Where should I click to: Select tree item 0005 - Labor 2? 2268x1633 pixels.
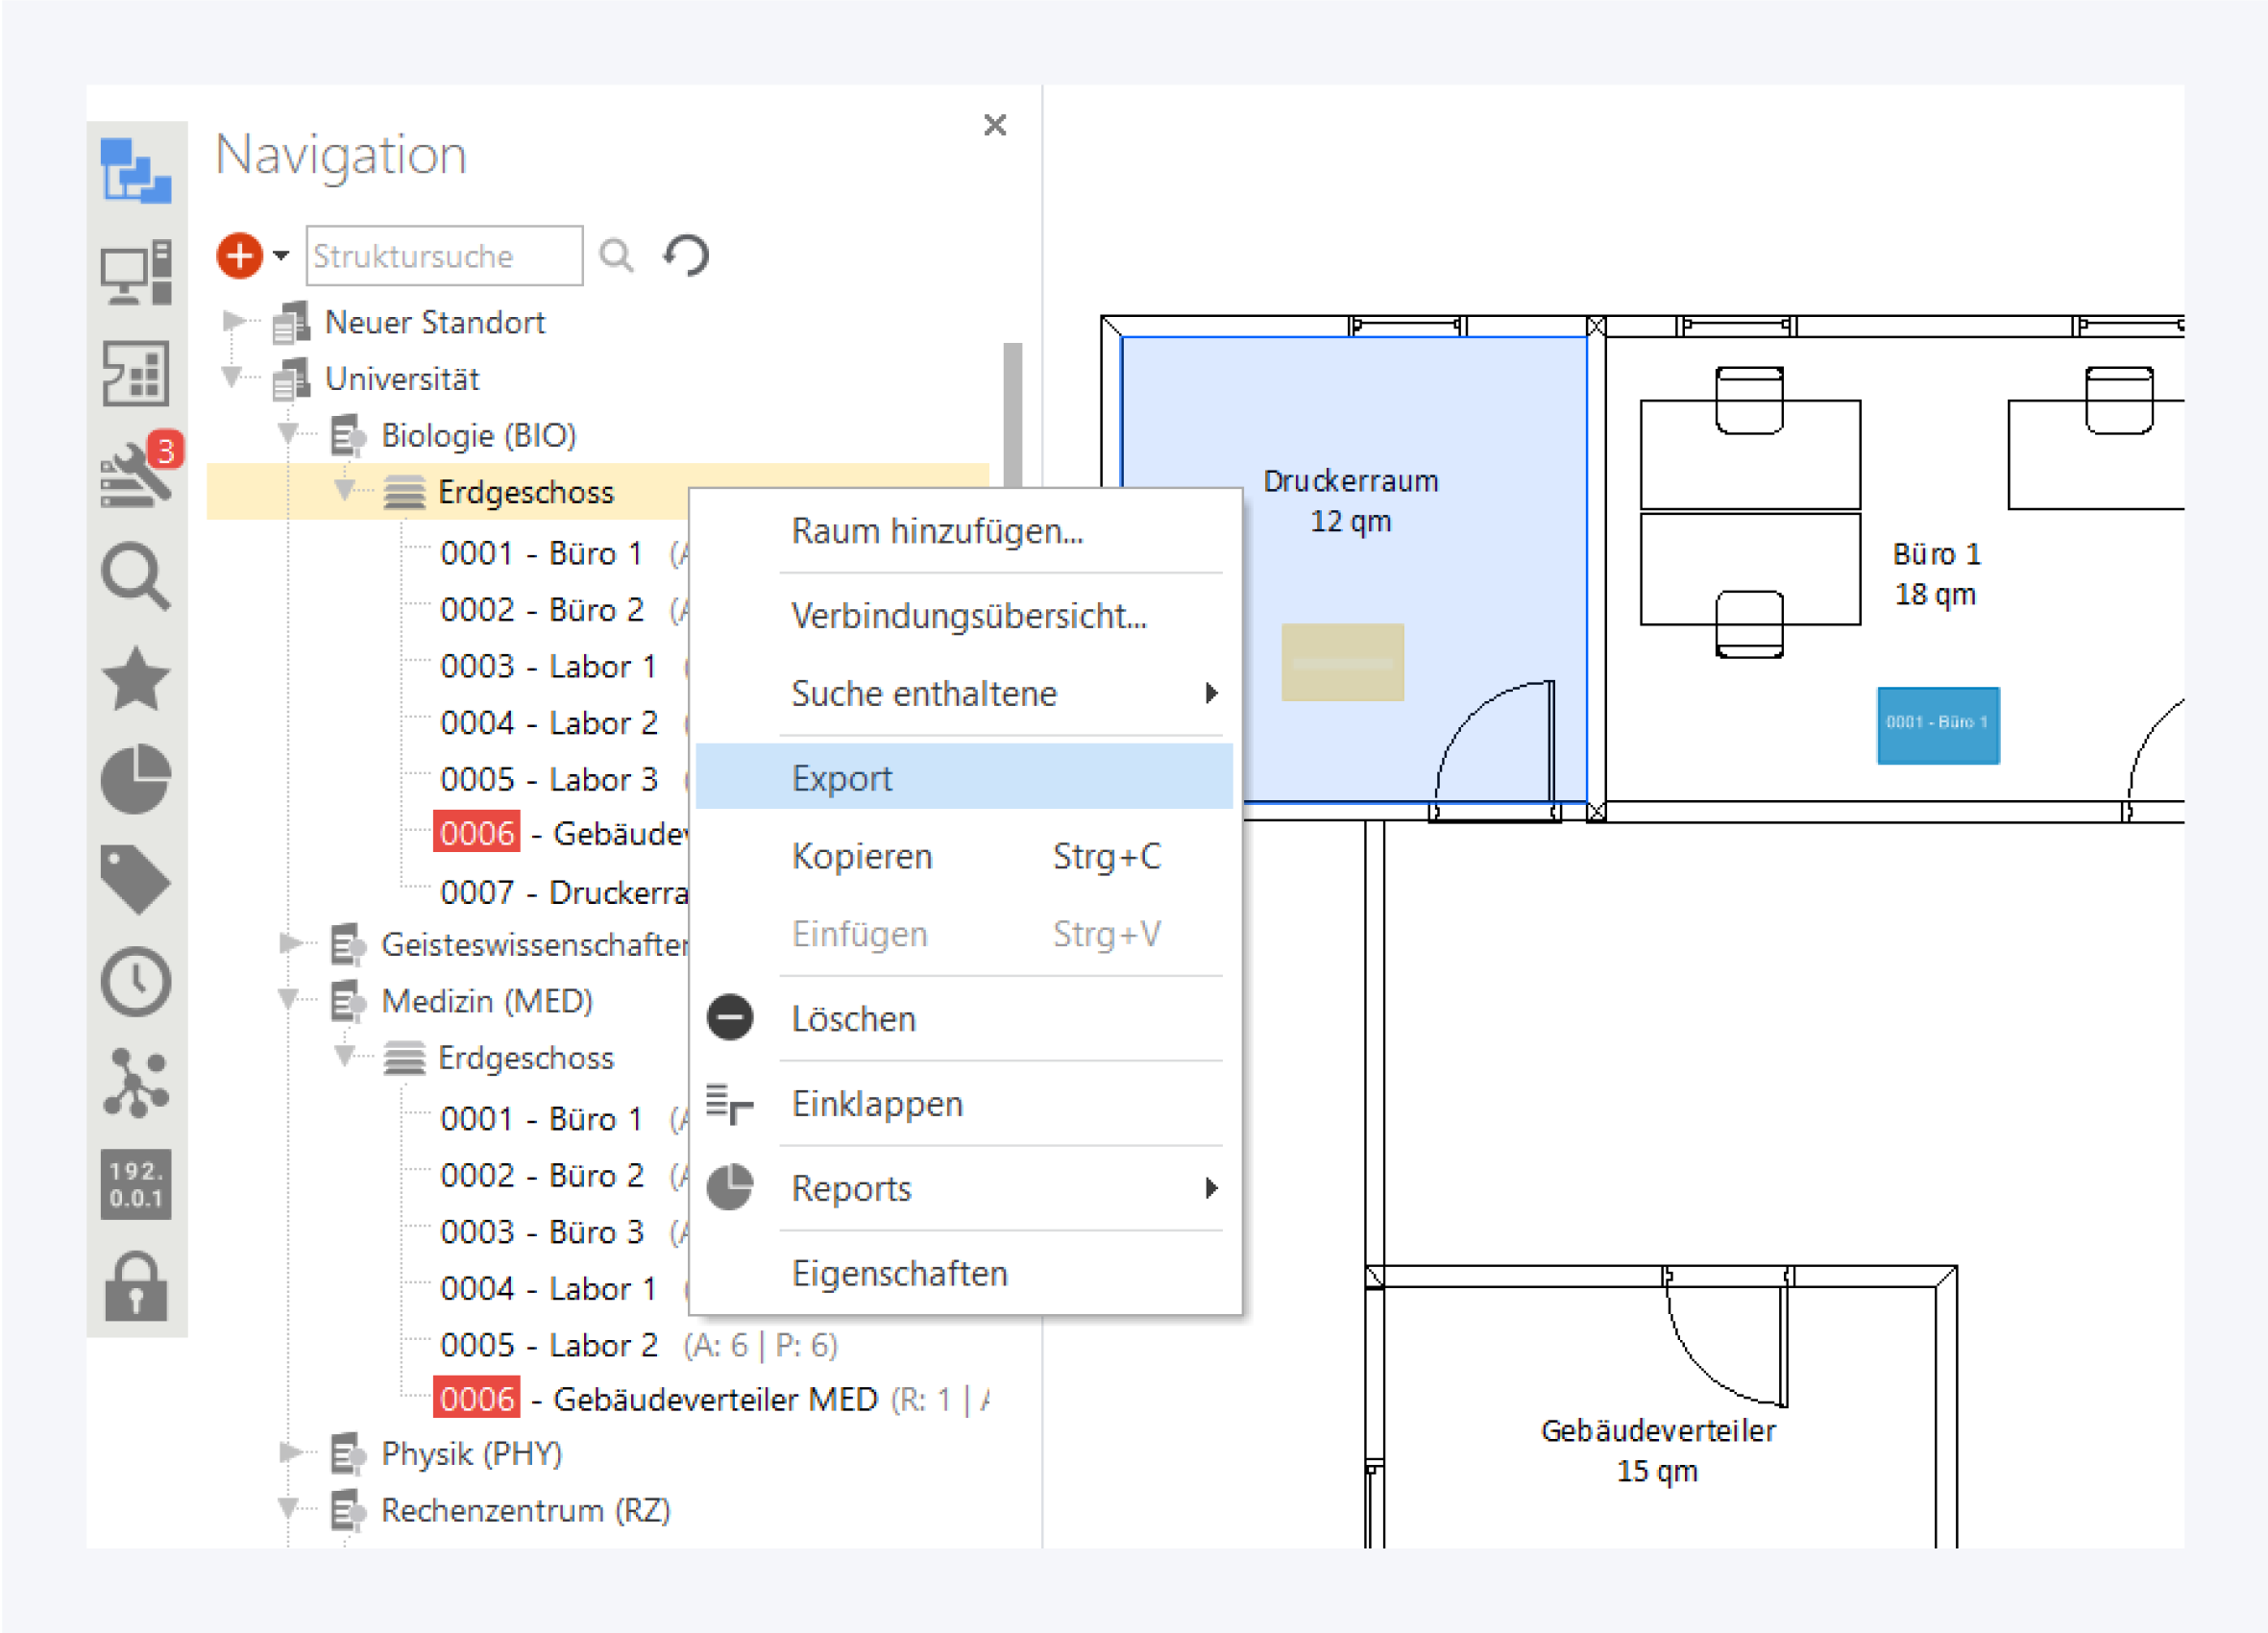pyautogui.click(x=549, y=1345)
